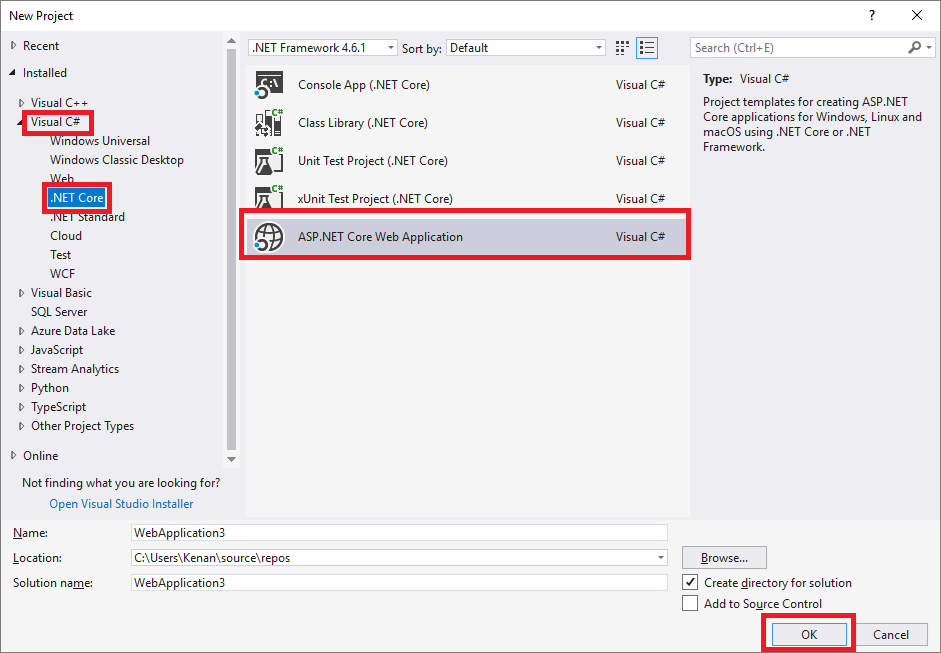The width and height of the screenshot is (941, 653).
Task: Click the search magnifier icon
Action: tap(914, 47)
